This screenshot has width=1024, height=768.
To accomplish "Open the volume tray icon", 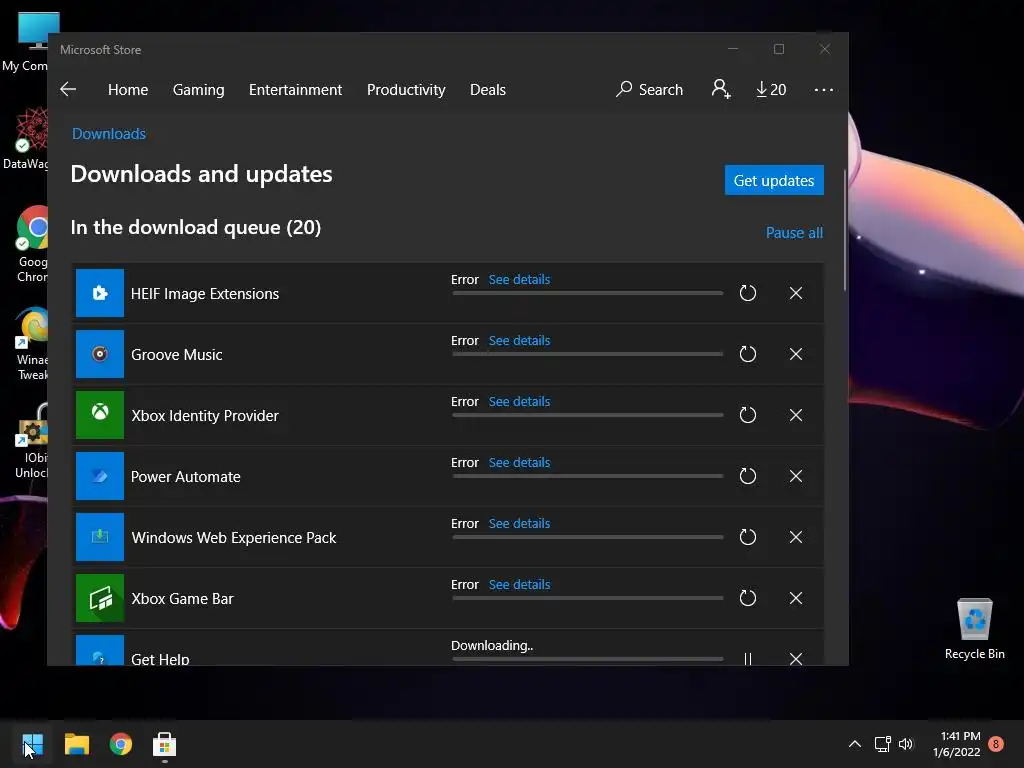I will pyautogui.click(x=906, y=744).
